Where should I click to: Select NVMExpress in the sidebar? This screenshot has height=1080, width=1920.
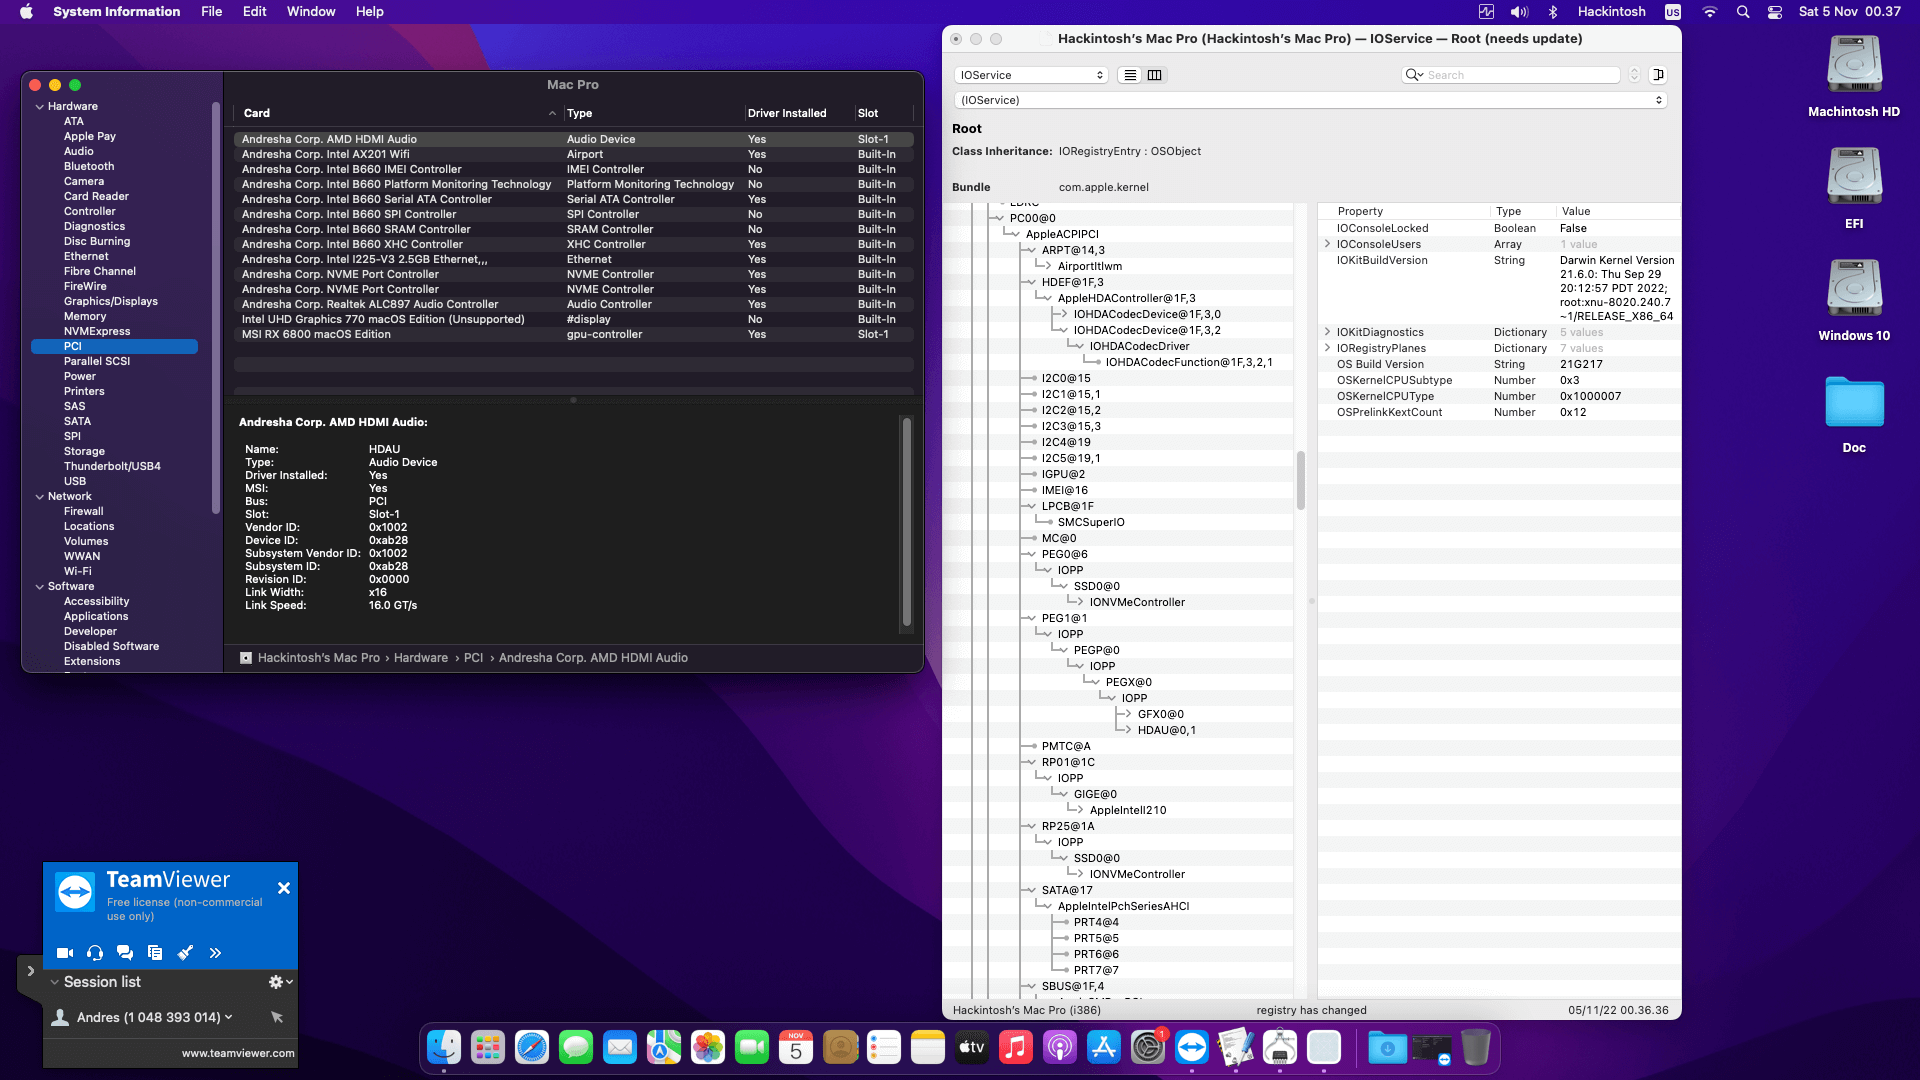click(x=97, y=331)
